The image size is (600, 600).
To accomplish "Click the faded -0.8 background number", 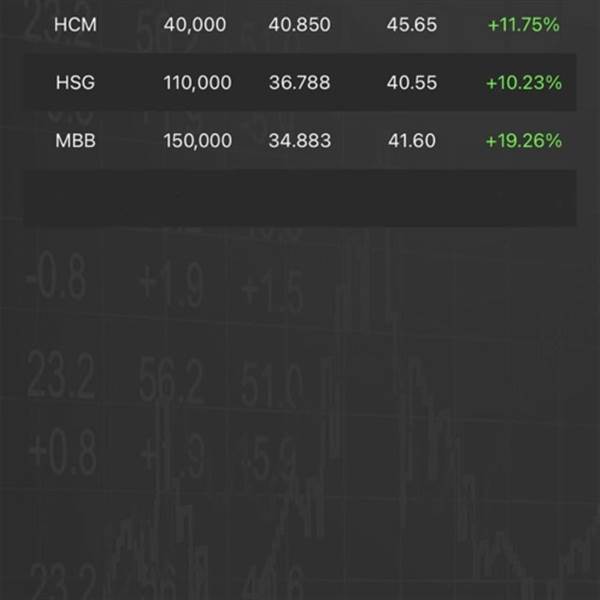I will (x=57, y=276).
